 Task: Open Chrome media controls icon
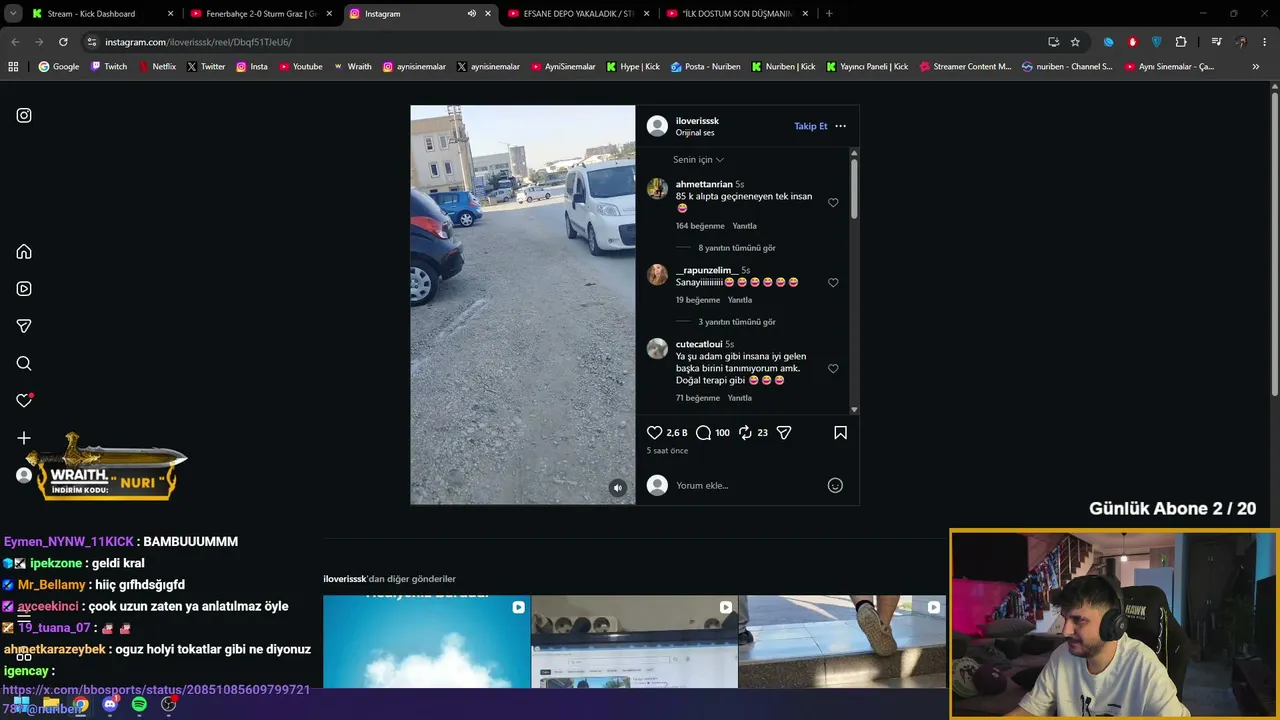point(1216,42)
